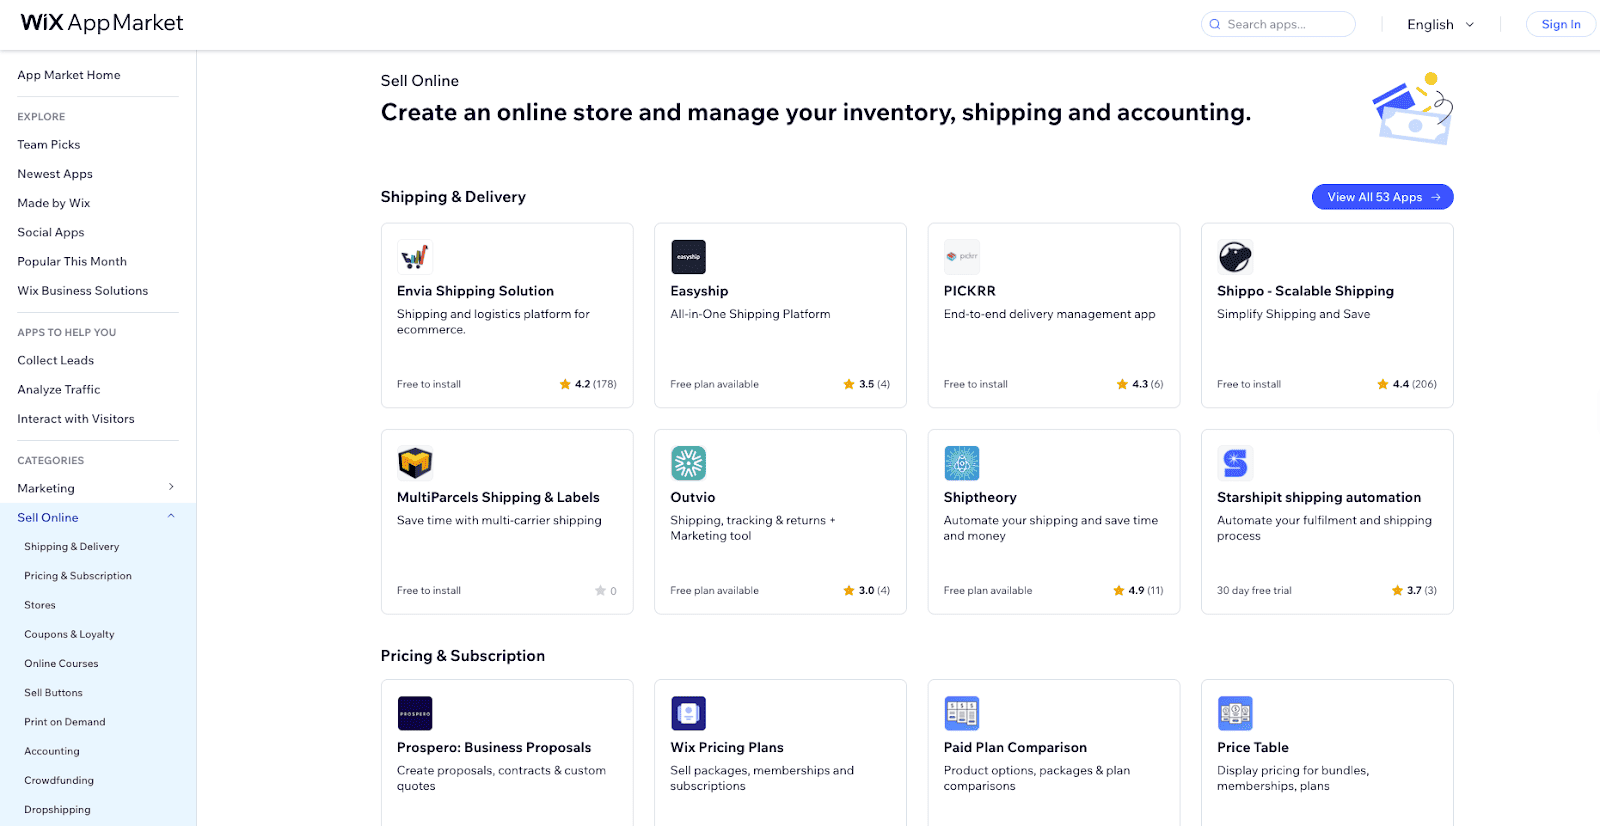This screenshot has height=826, width=1600.
Task: Open the Easyship app title
Action: pos(699,291)
